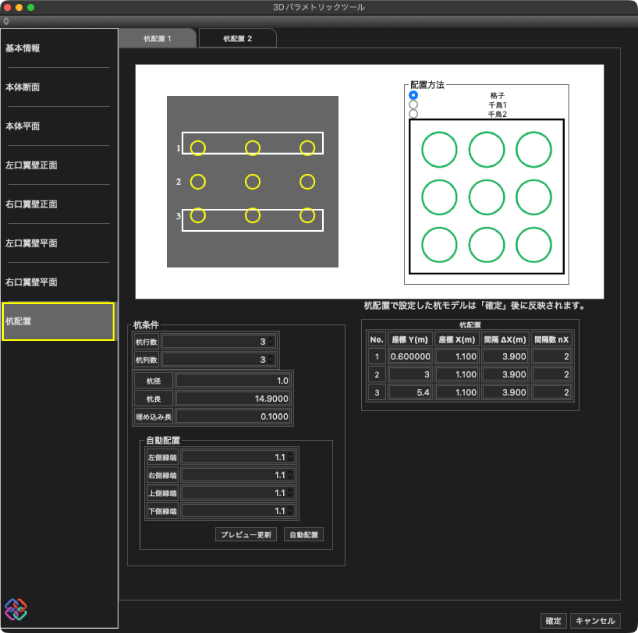Open the 本体断面 sidebar section
The height and width of the screenshot is (633, 638).
pos(59,87)
